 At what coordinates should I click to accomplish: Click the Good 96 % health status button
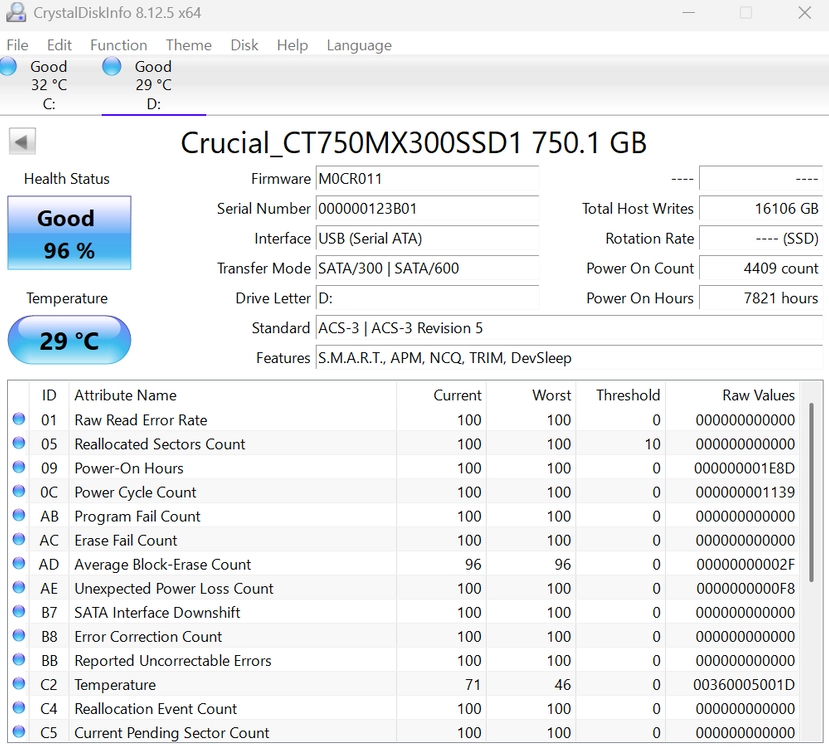(69, 233)
